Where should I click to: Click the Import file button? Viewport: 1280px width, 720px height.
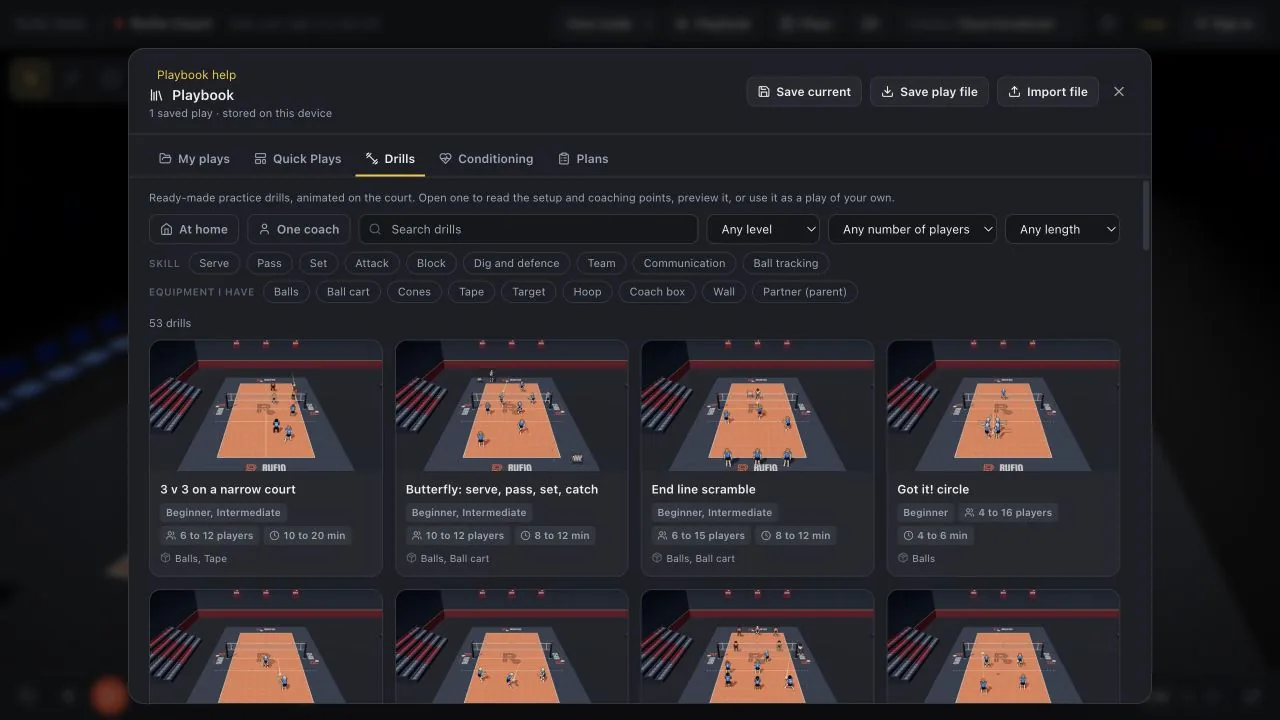click(1048, 92)
